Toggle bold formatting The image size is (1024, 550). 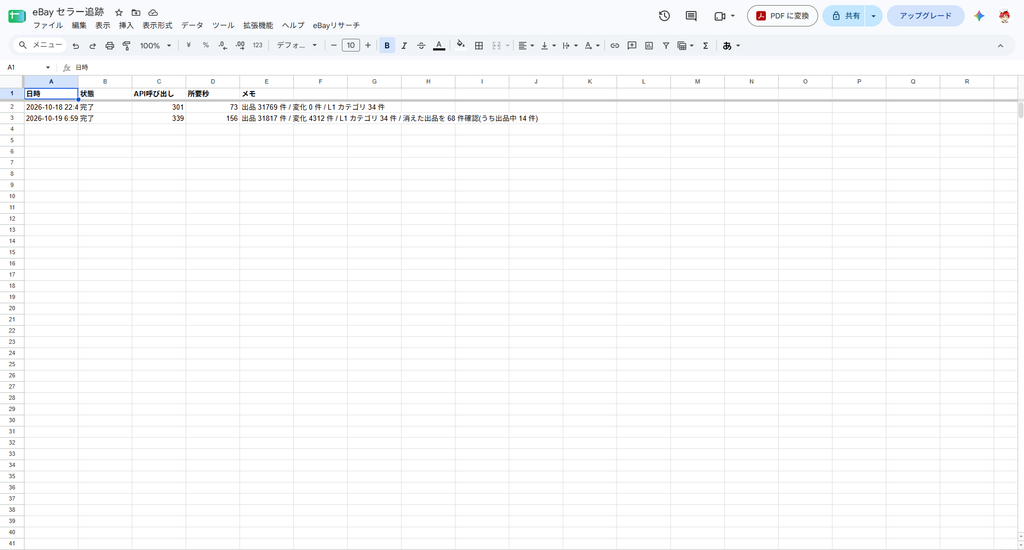(387, 46)
